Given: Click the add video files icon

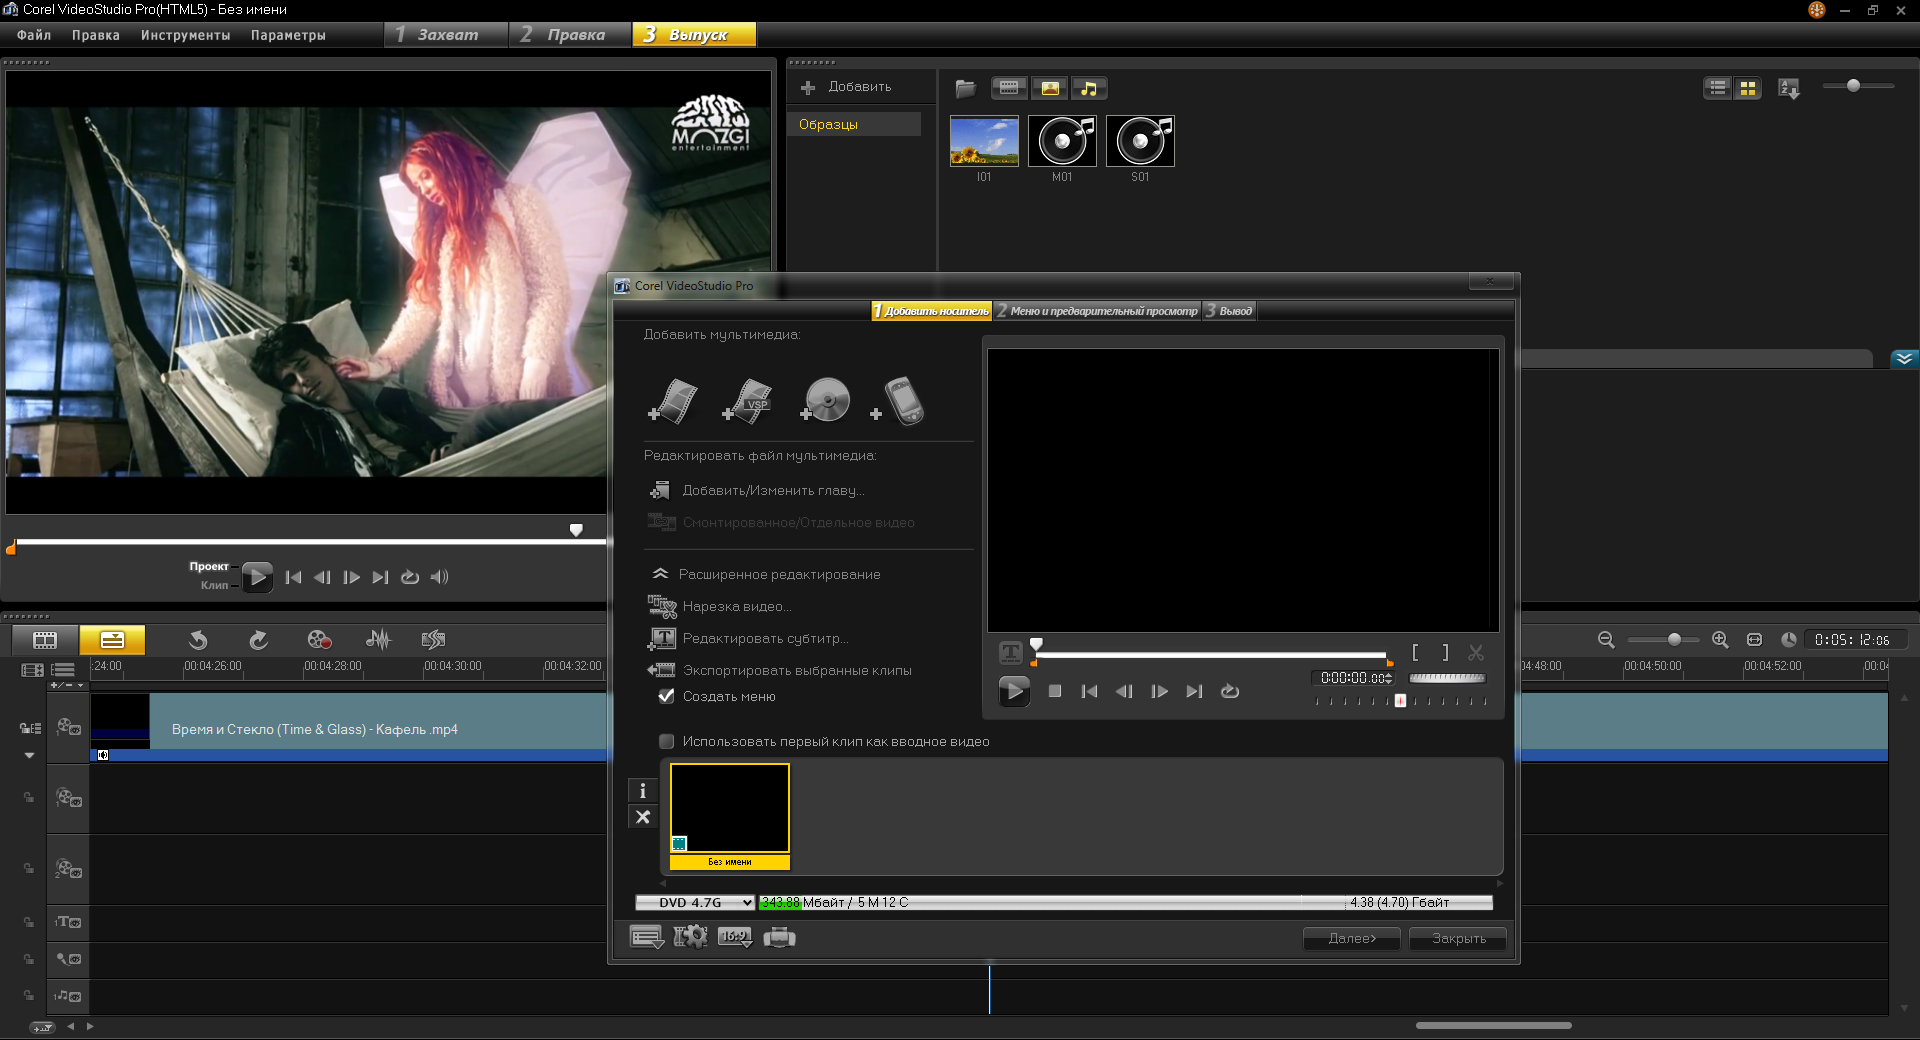Looking at the screenshot, I should [673, 402].
